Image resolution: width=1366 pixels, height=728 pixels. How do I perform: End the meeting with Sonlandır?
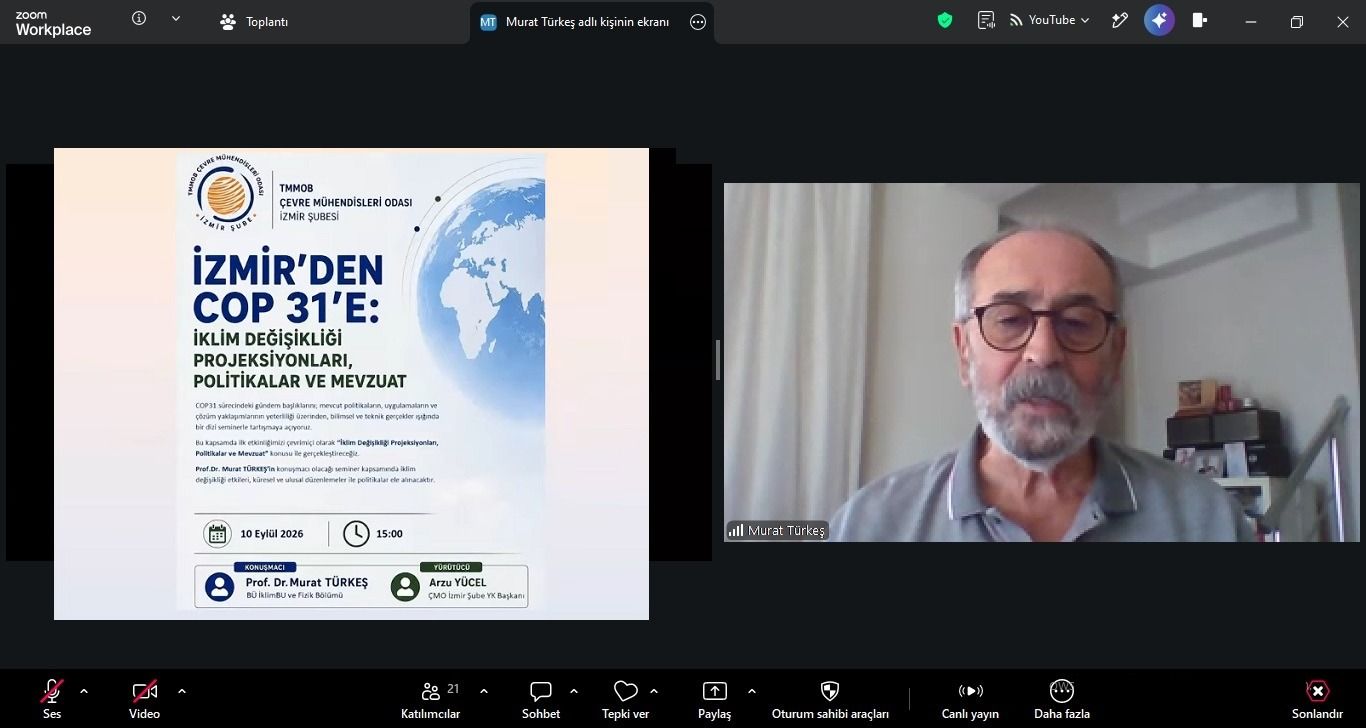[x=1317, y=699]
